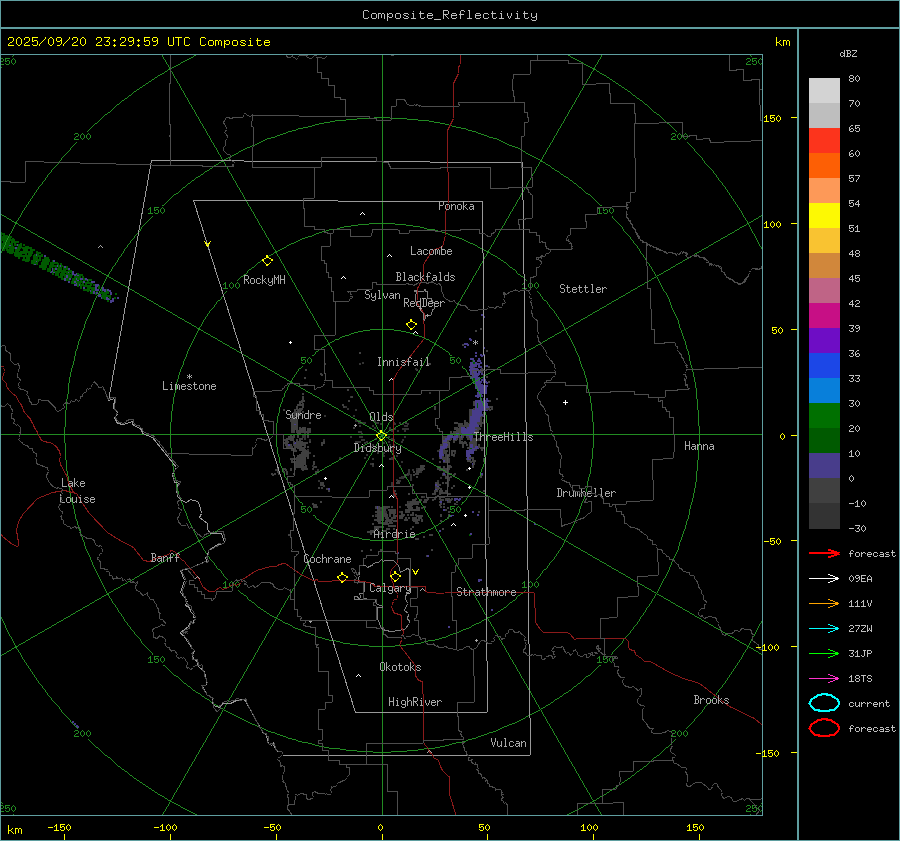Select the Lake Louise map label
900x841 pixels.
[x=78, y=491]
